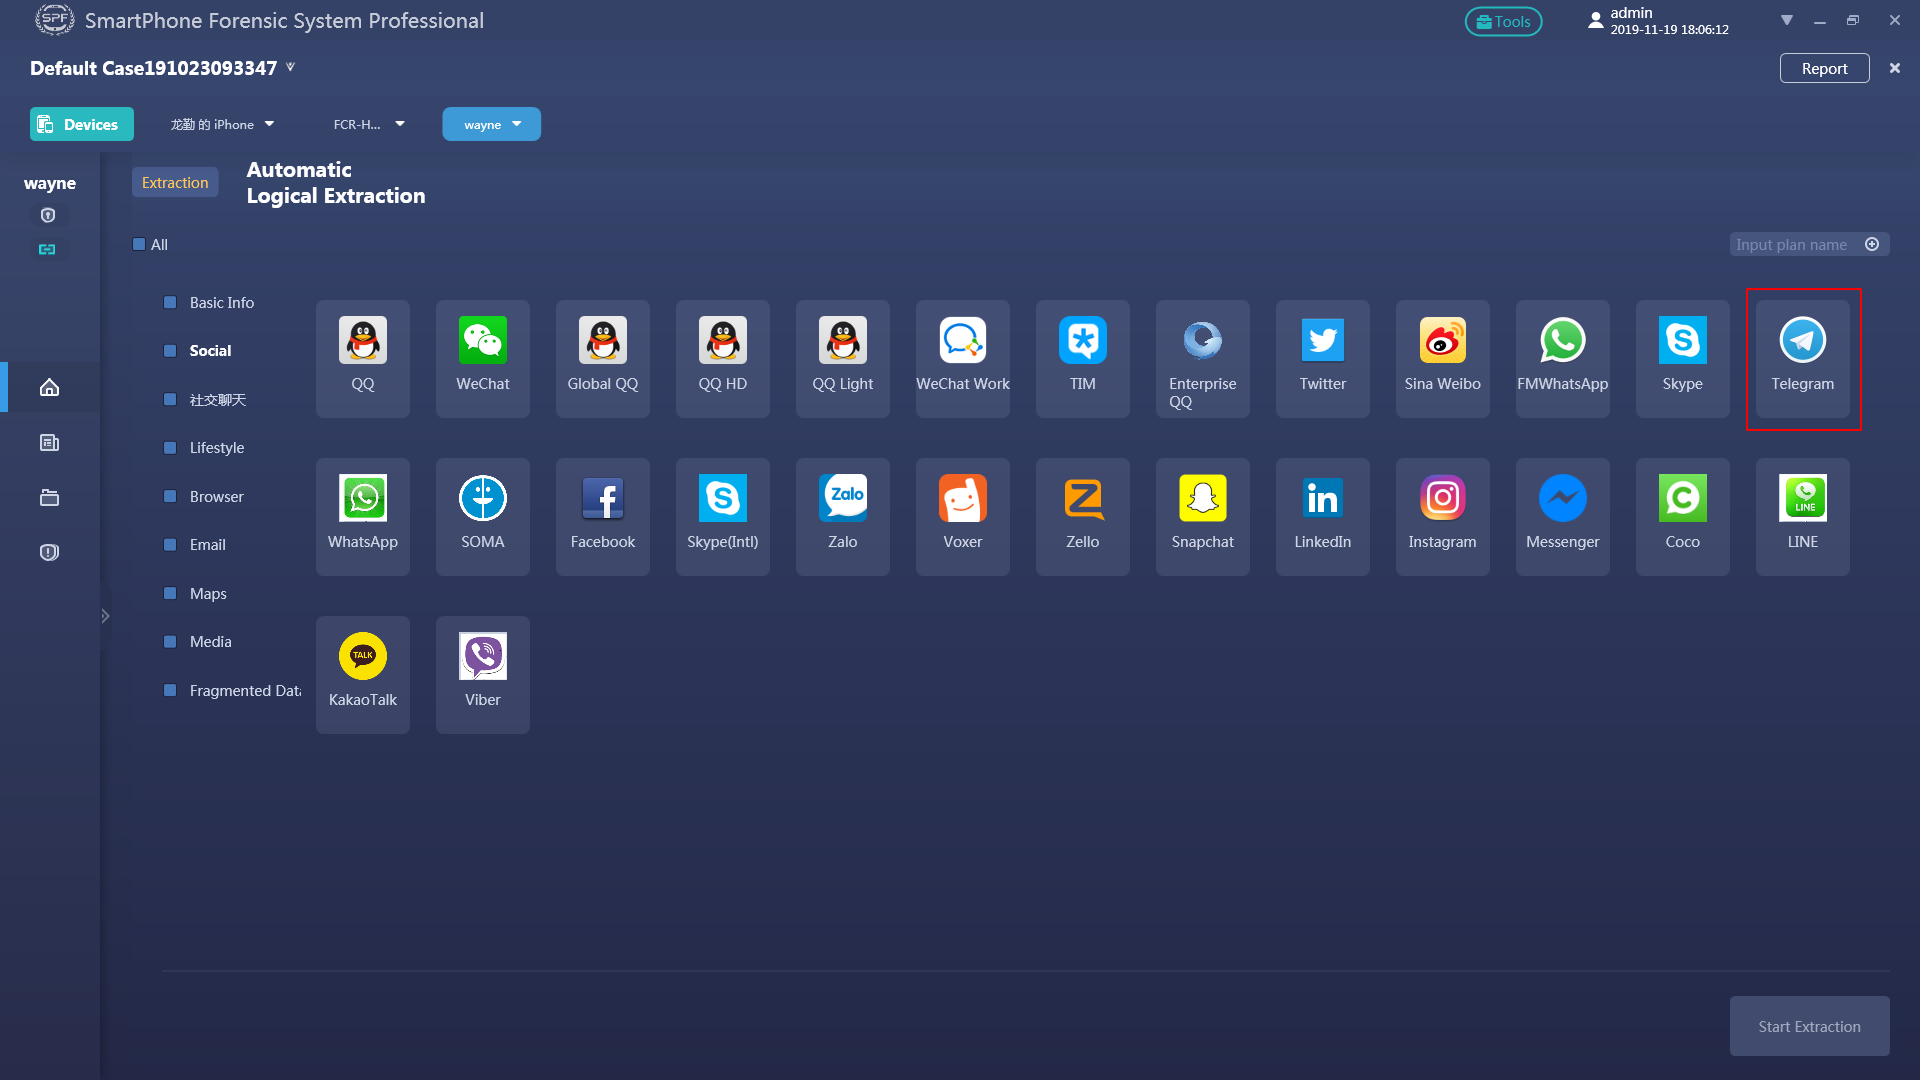Switch to the Extraction tab
1920x1080 pixels.
point(175,182)
